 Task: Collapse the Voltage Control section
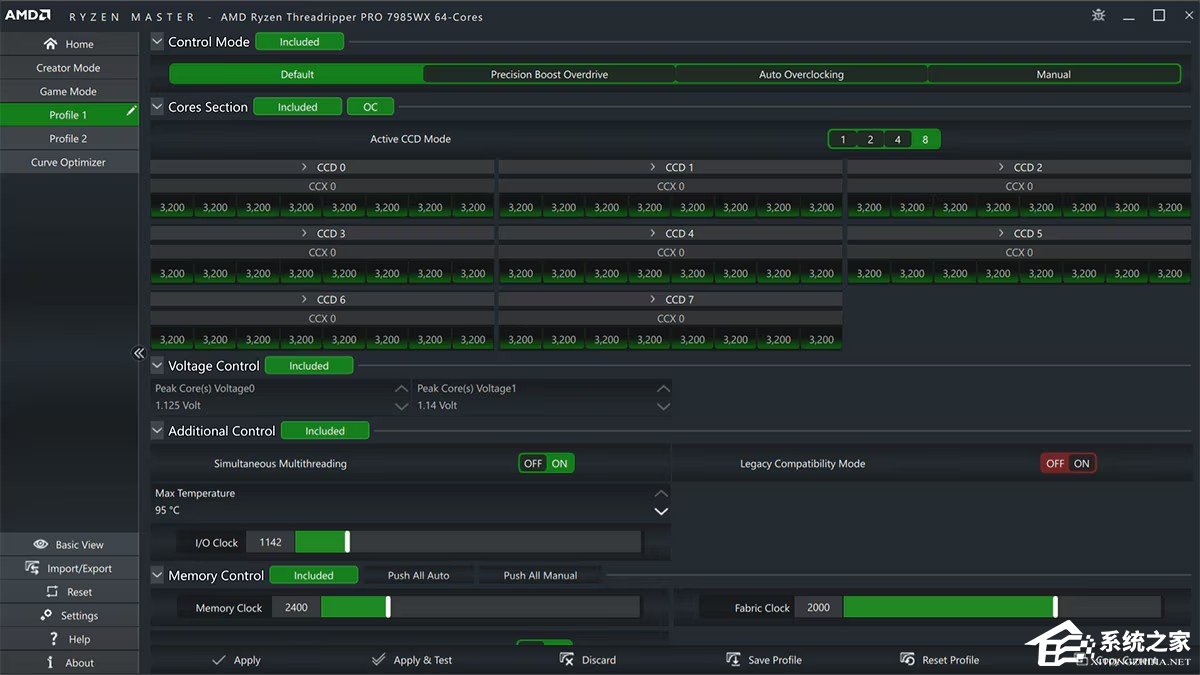[158, 366]
